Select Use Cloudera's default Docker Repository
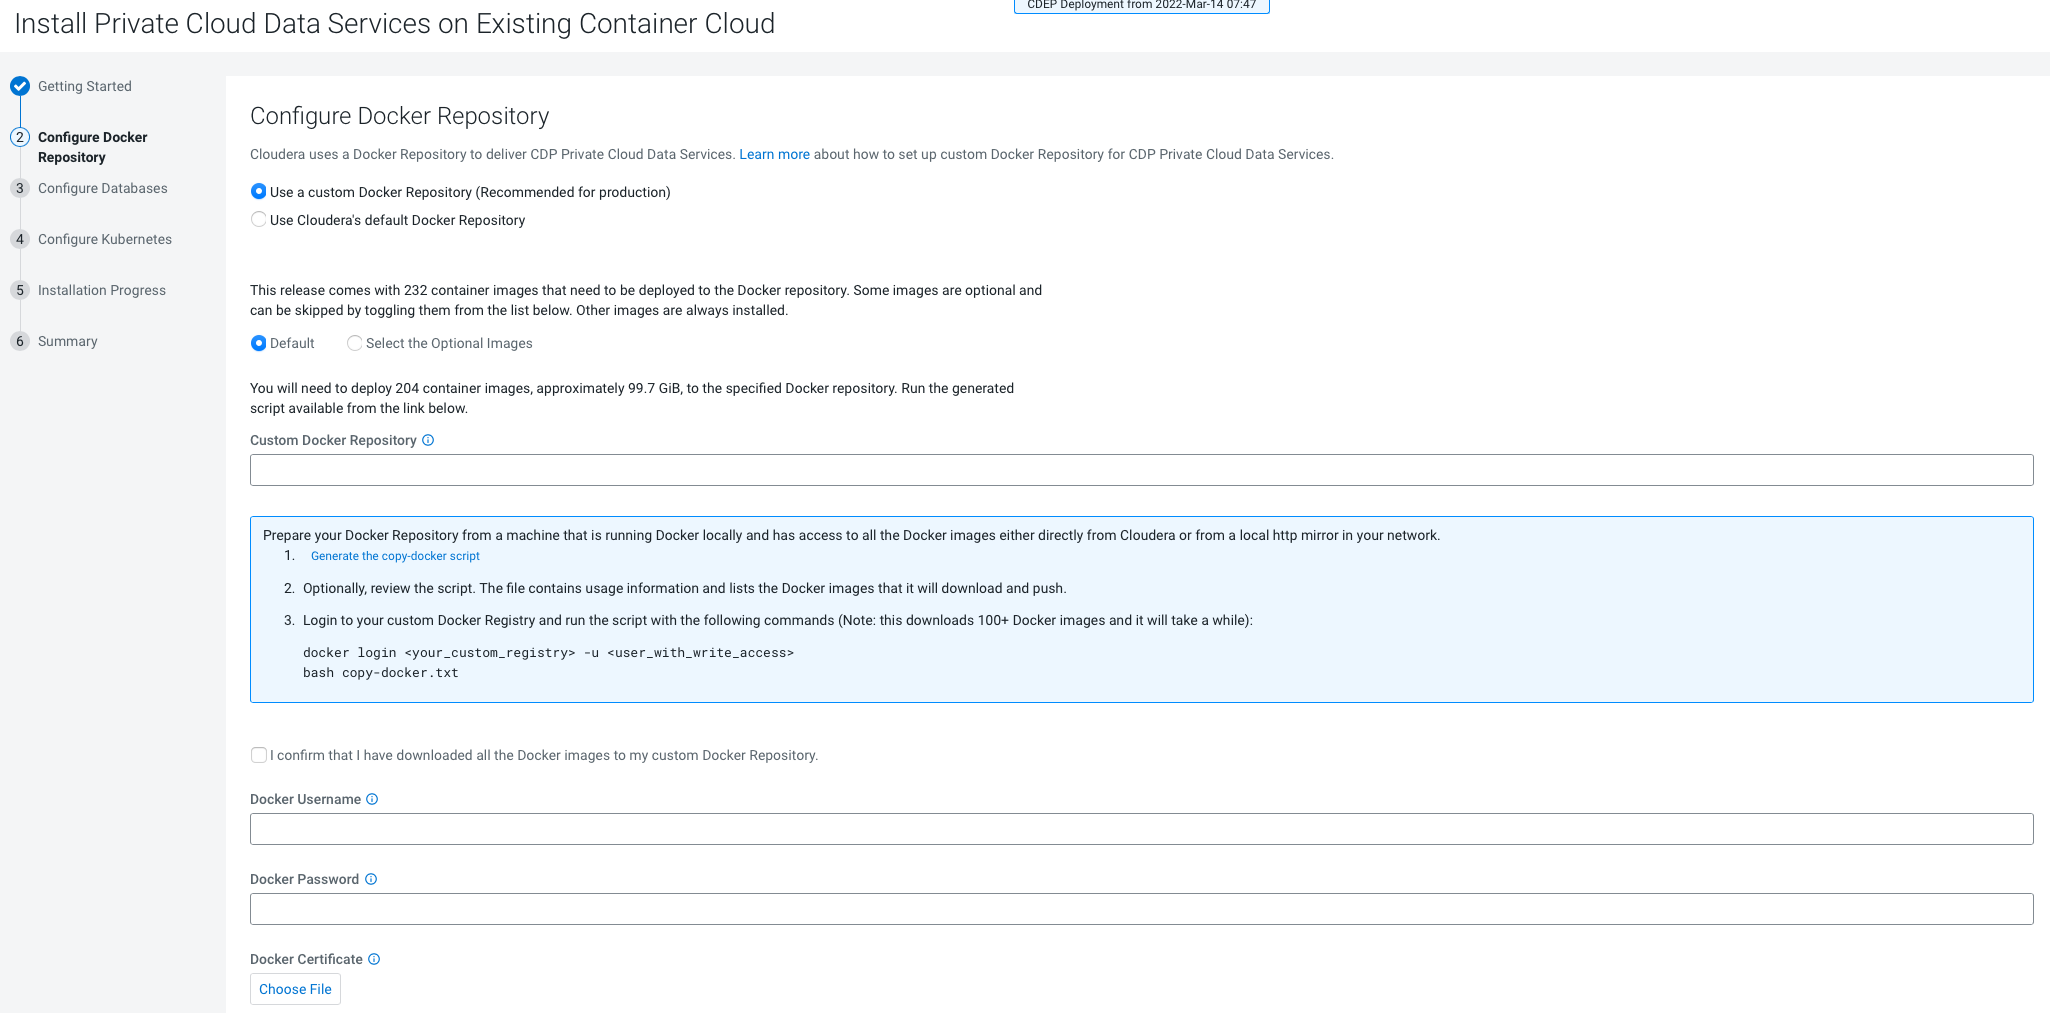Viewport: 2050px width, 1013px height. coord(259,220)
